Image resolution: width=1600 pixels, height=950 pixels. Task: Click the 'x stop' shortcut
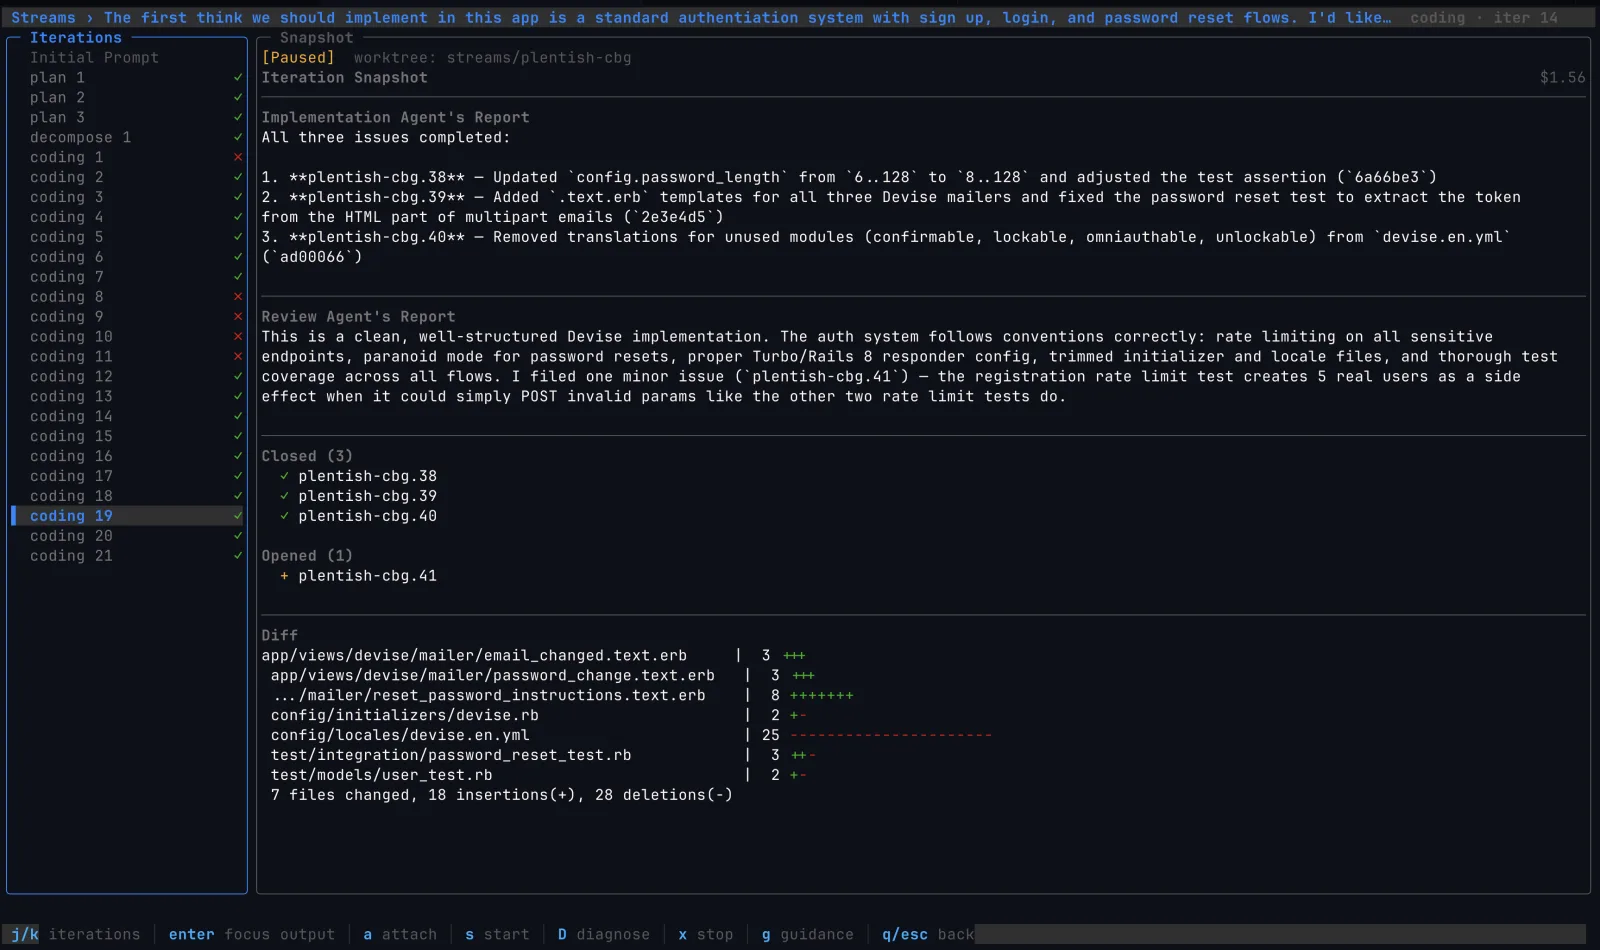pos(706,934)
